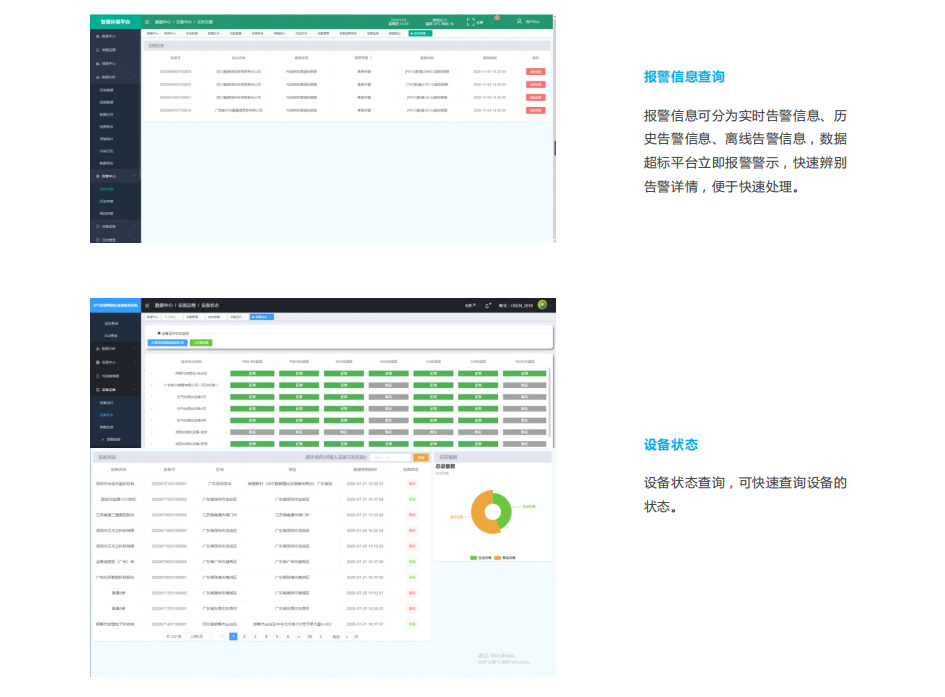
Task: Expand 日志管理 at the bottom of the sidebar
Action: pos(115,239)
